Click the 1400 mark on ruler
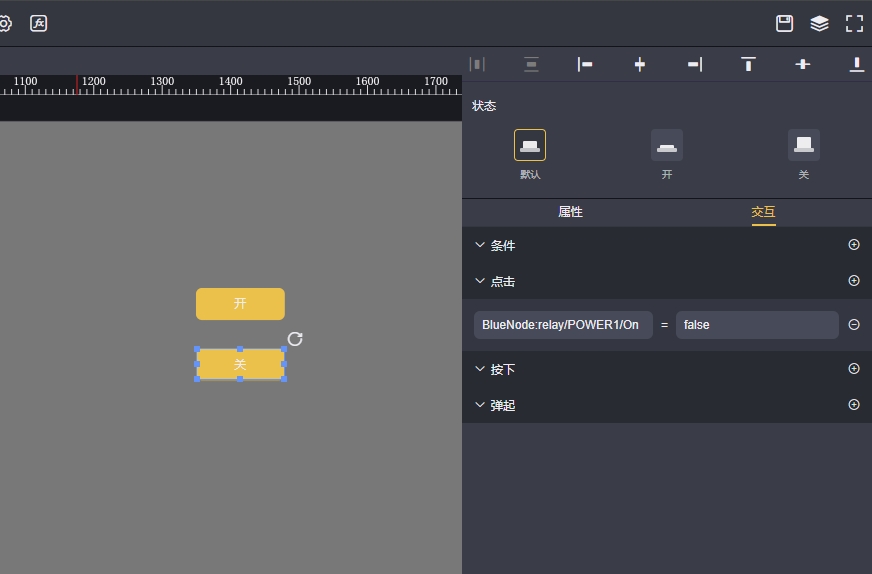The width and height of the screenshot is (872, 574). click(x=230, y=81)
